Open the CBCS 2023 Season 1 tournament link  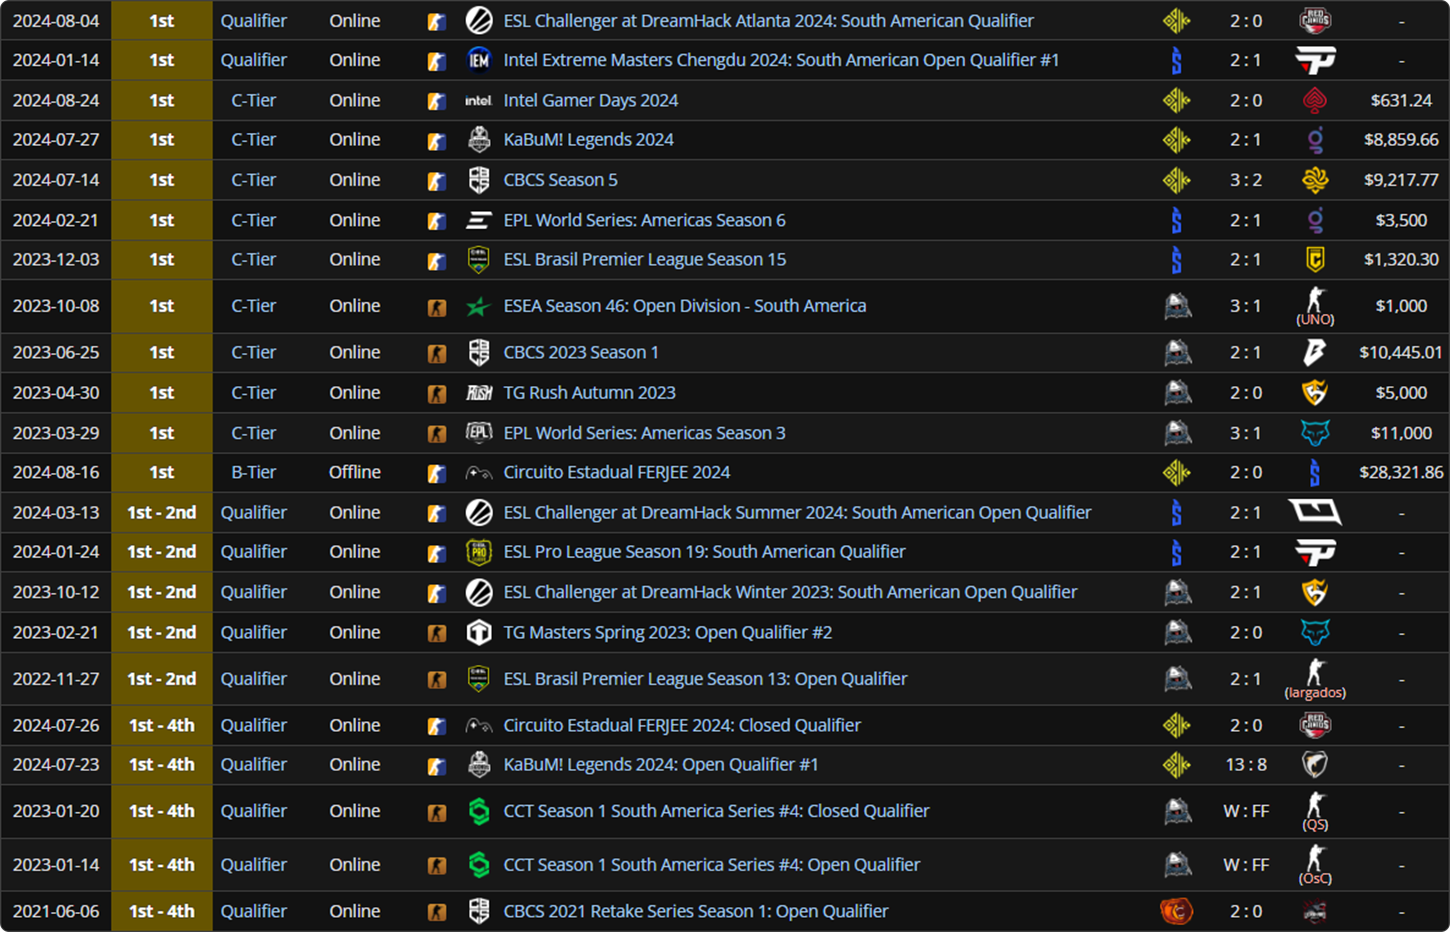point(580,352)
